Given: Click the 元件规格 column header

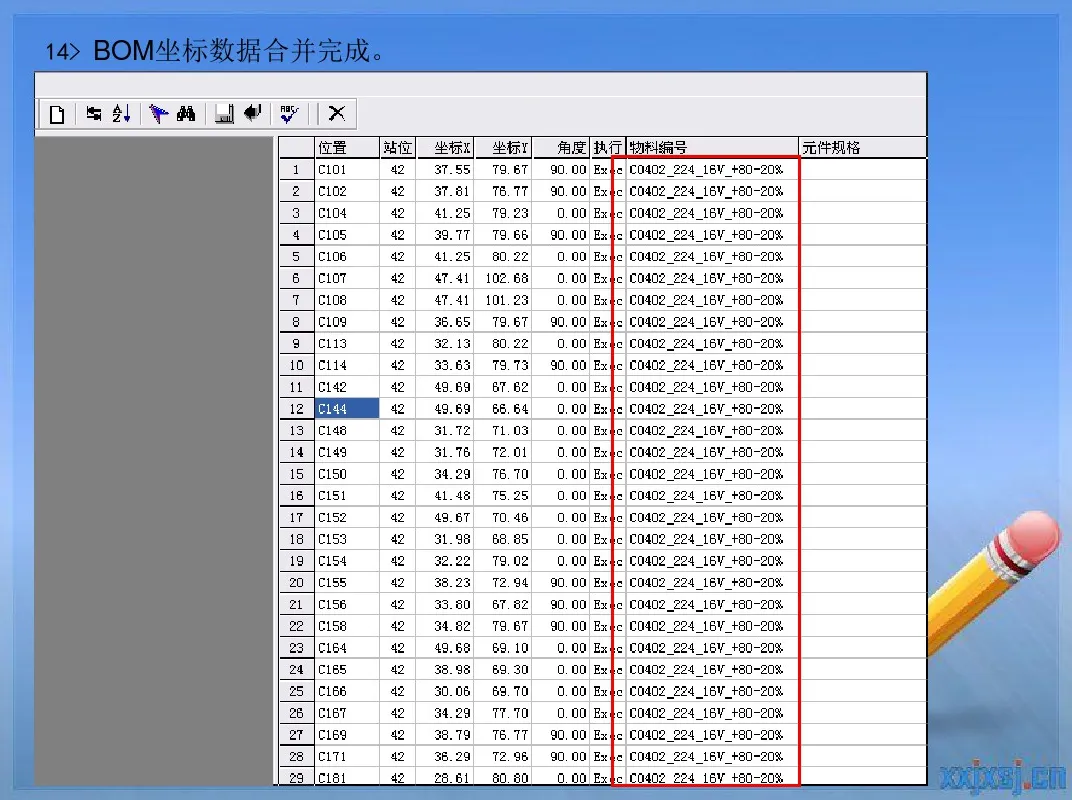Looking at the screenshot, I should point(863,148).
